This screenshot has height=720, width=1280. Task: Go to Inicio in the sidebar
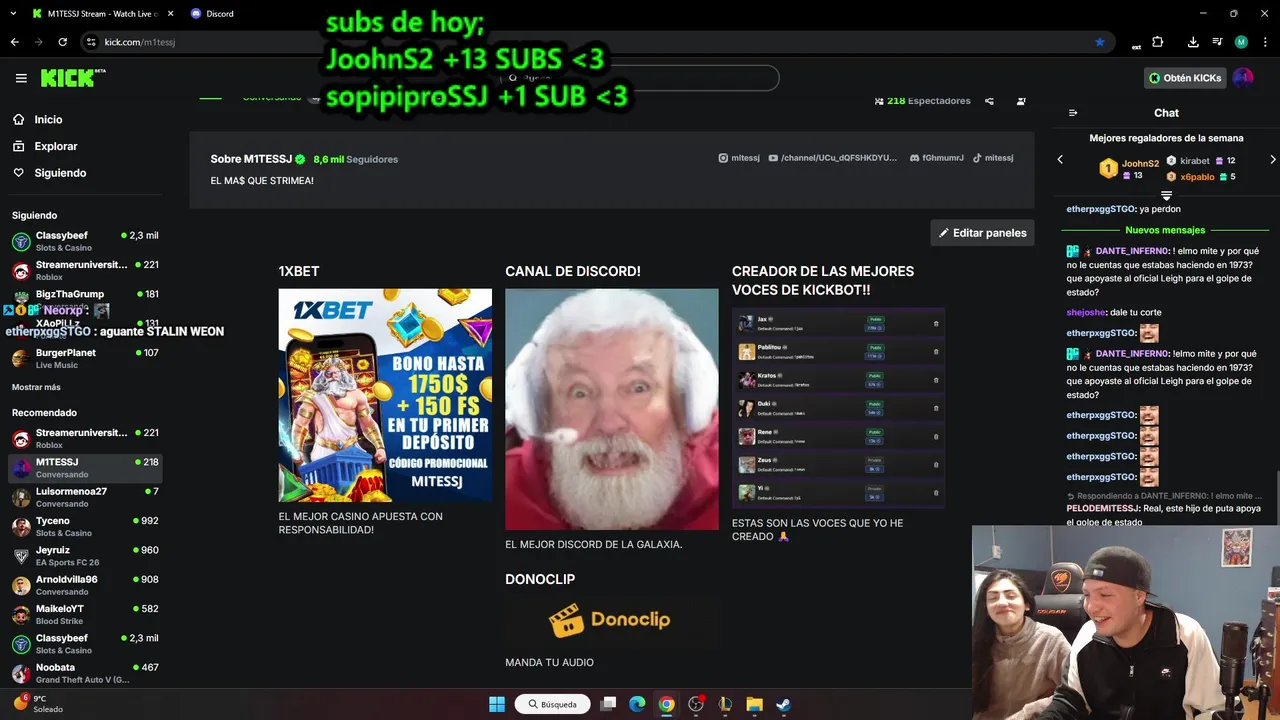[48, 119]
